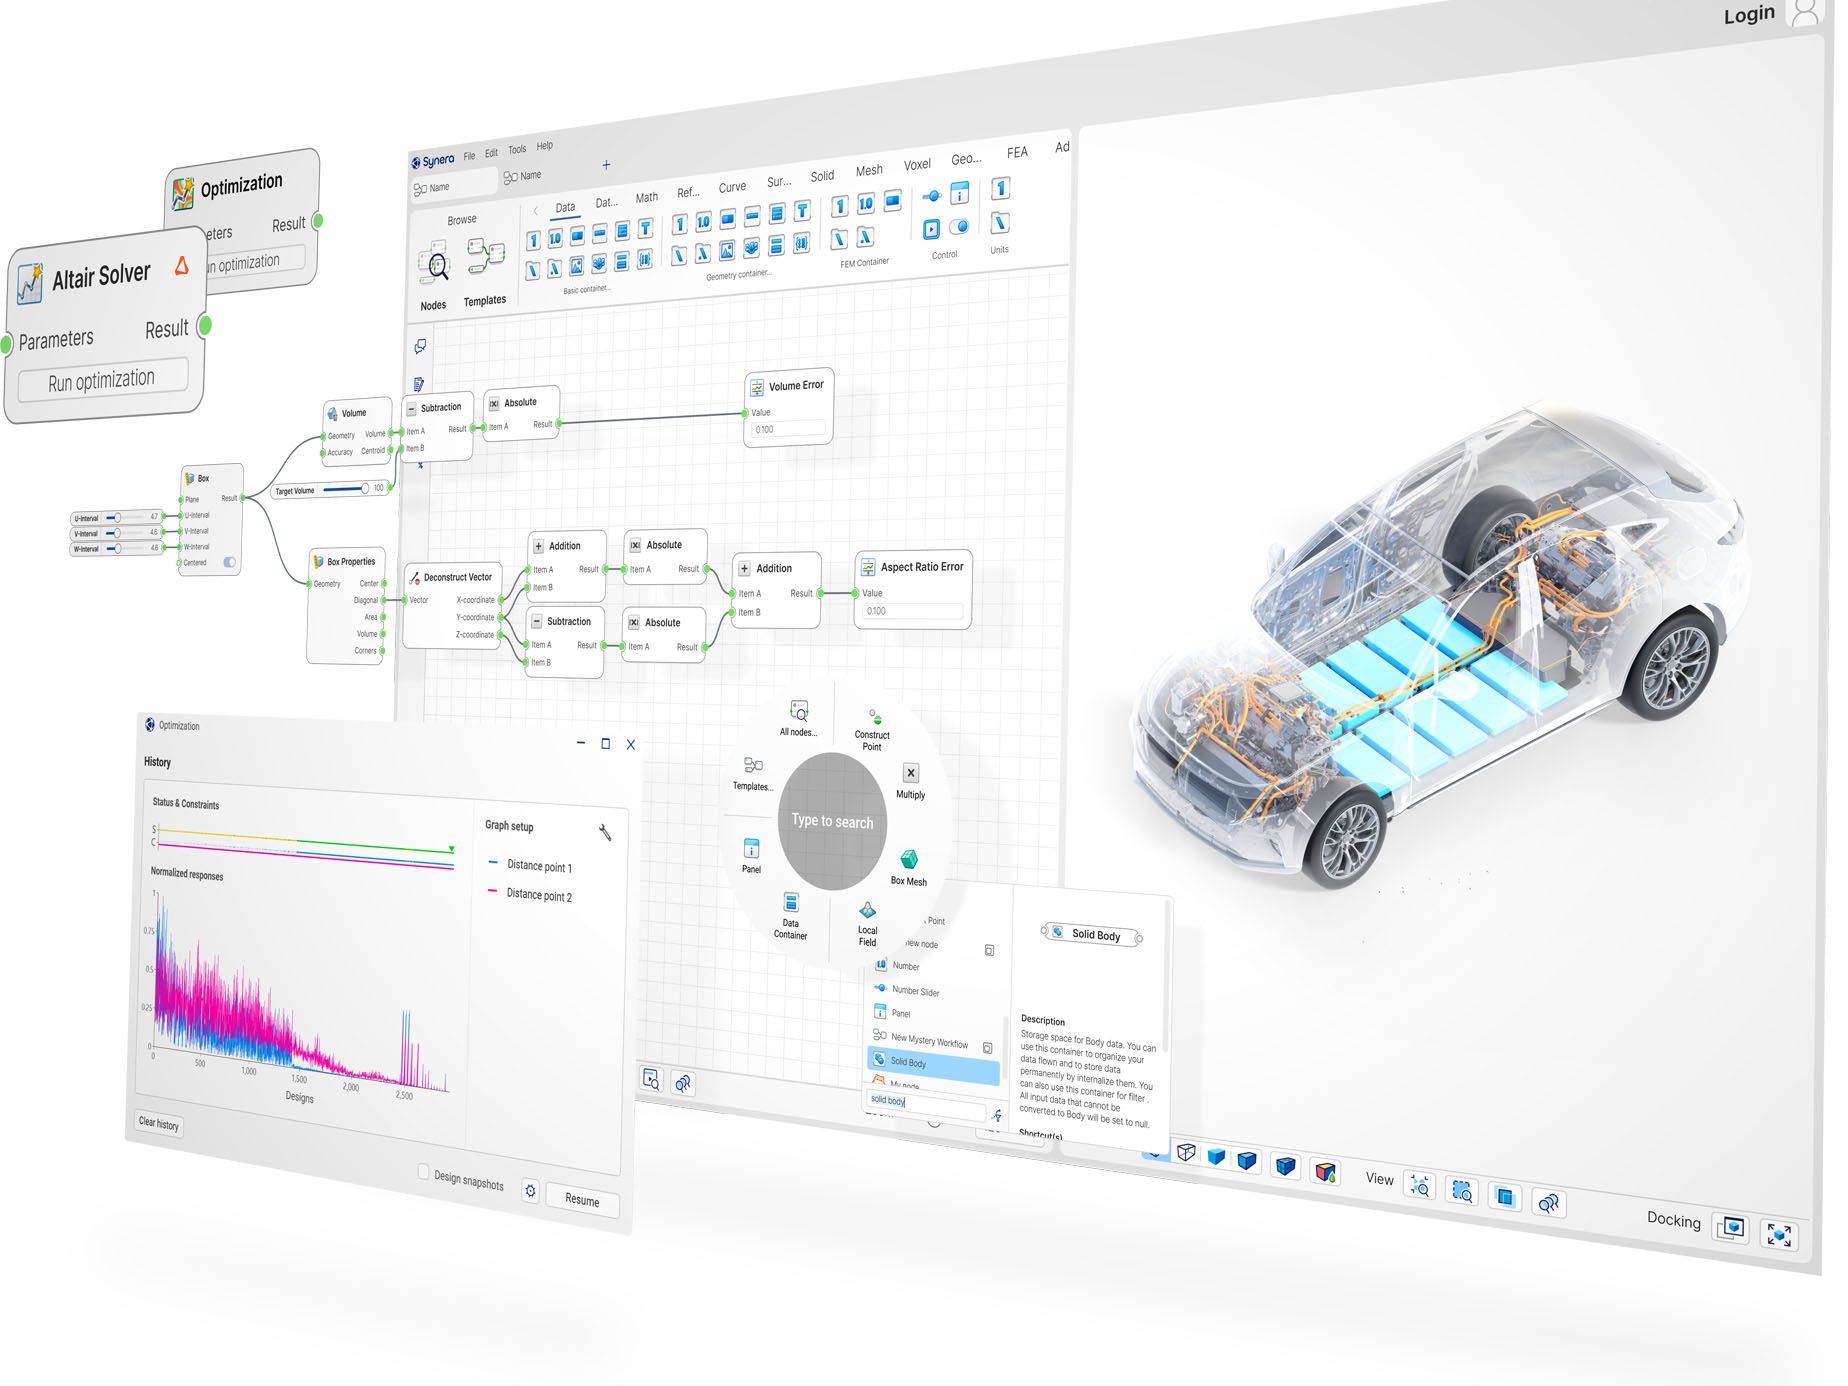Click the fullscreen viewport icon beside Docking
The image size is (1848, 1386).
click(1779, 1234)
